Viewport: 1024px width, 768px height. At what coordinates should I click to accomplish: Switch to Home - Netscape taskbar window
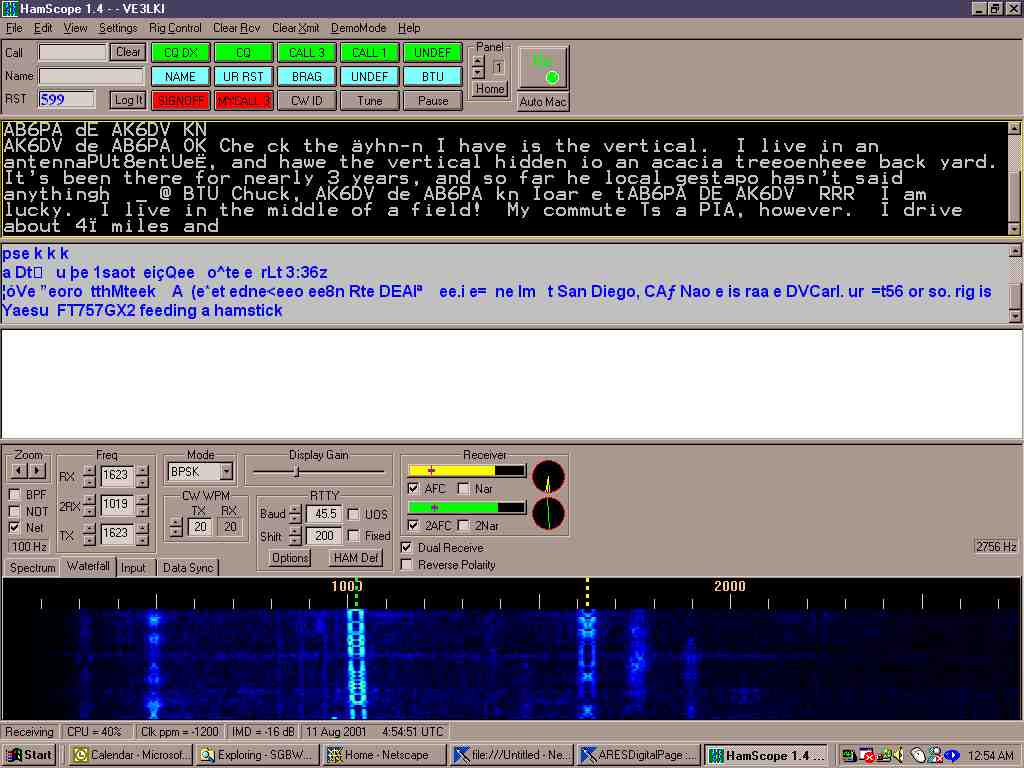[x=385, y=755]
